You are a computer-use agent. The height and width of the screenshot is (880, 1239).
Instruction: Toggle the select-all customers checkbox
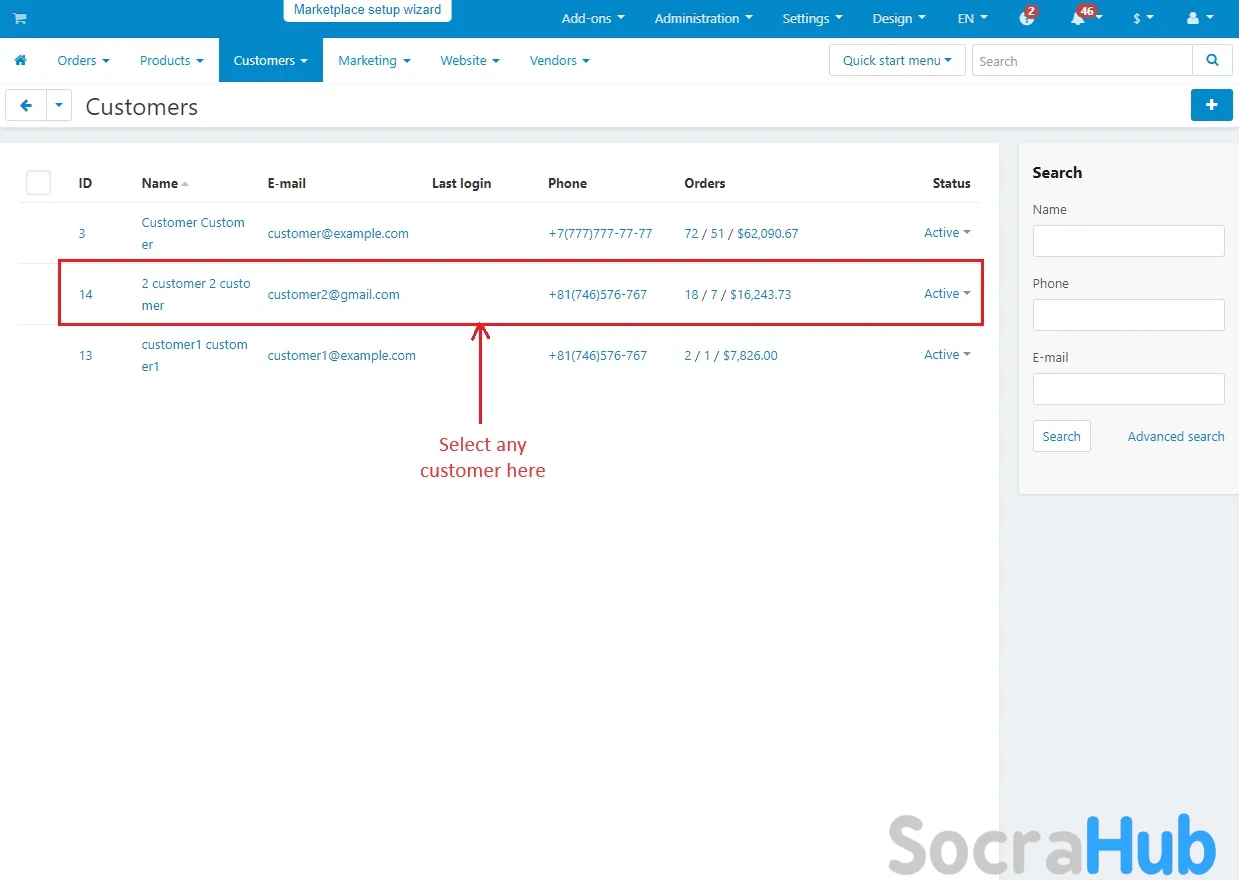[x=38, y=182]
